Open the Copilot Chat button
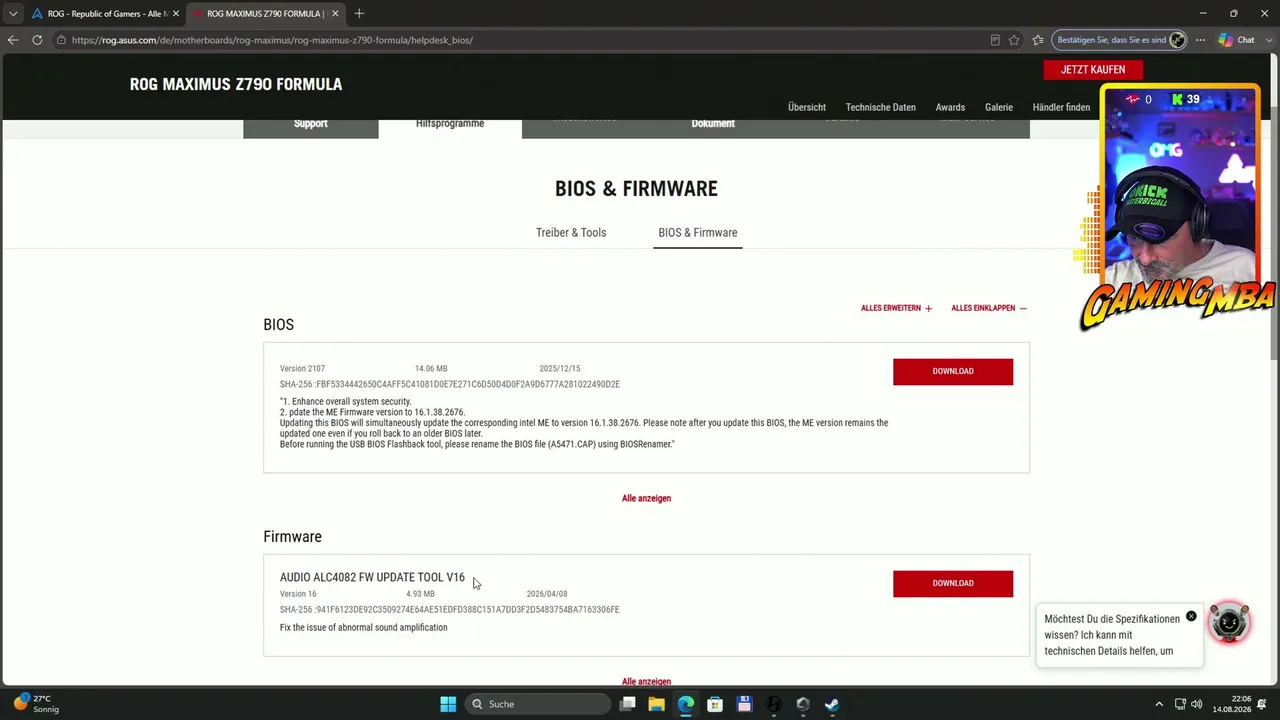The height and width of the screenshot is (720, 1280). tap(1238, 40)
